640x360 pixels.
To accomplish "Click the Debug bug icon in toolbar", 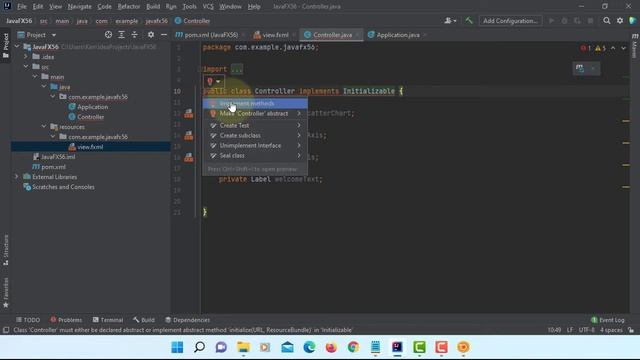I will (x=564, y=21).
